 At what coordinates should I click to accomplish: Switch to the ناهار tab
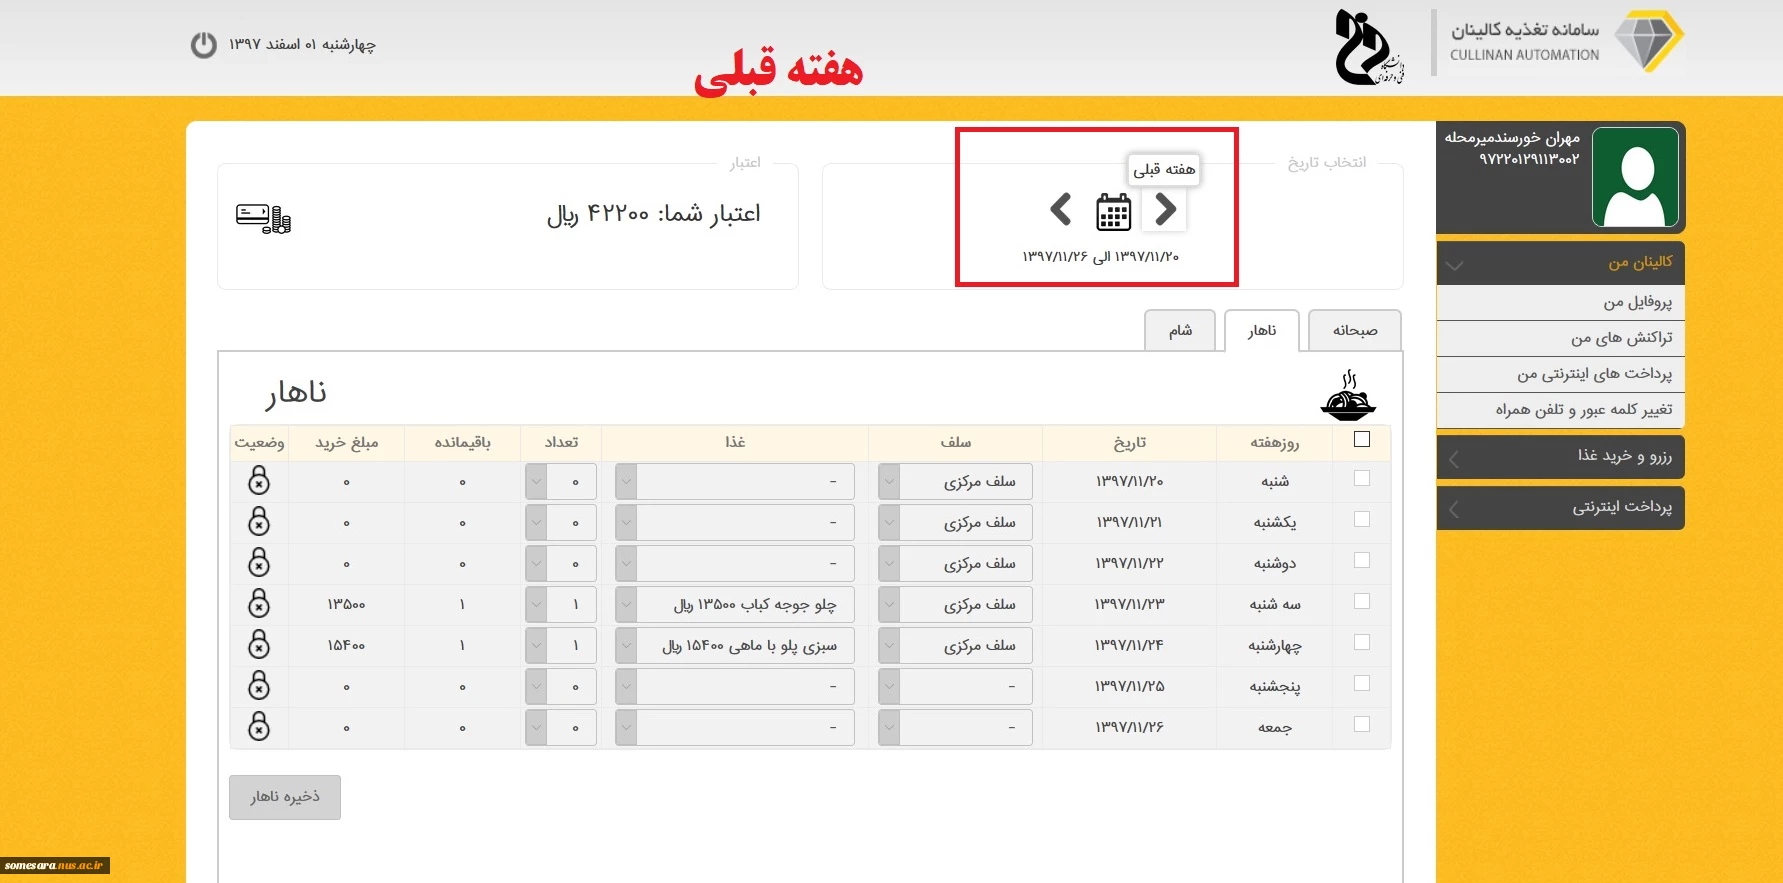(x=1262, y=331)
